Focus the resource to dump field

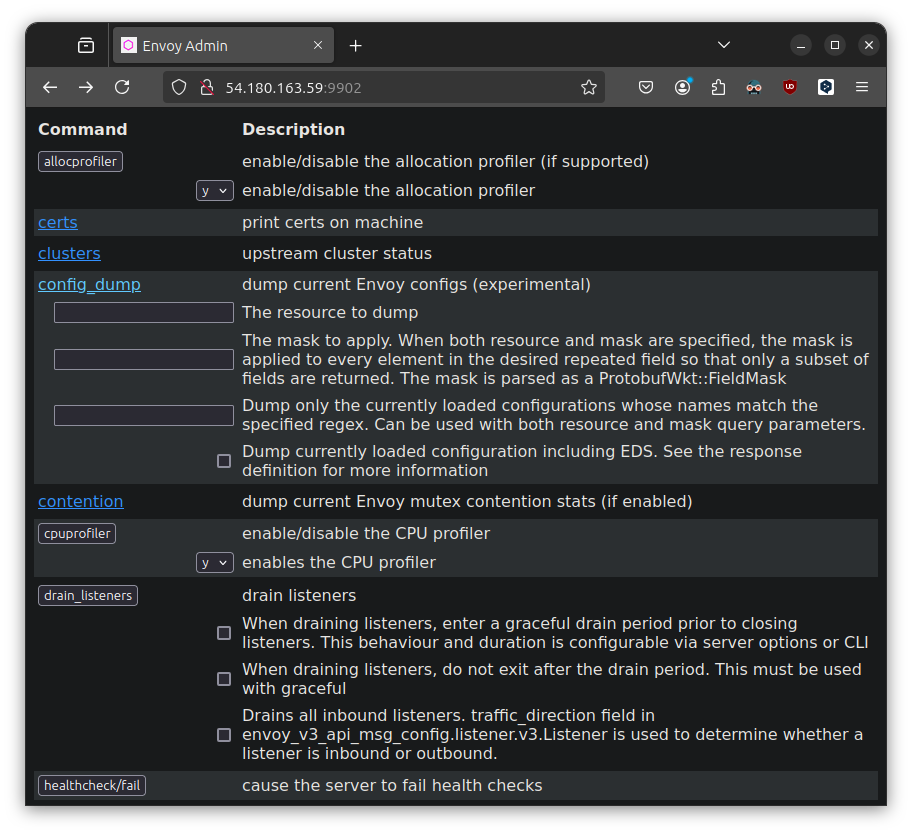tap(144, 312)
